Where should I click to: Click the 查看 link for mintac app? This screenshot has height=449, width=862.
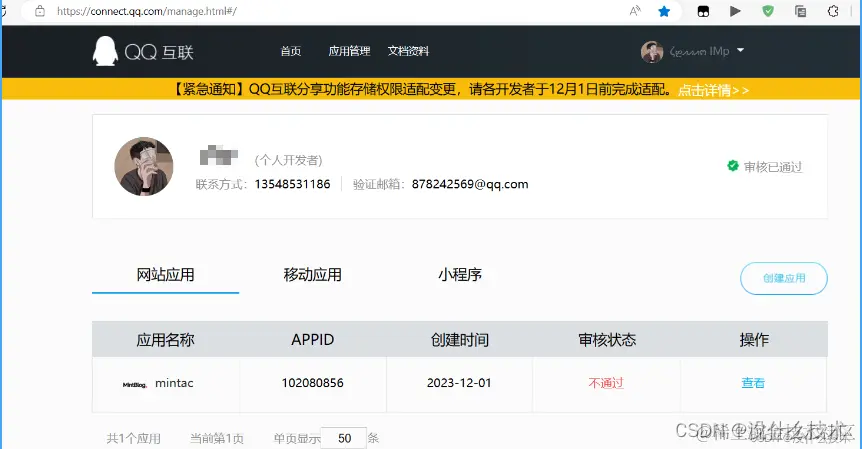pyautogui.click(x=753, y=383)
